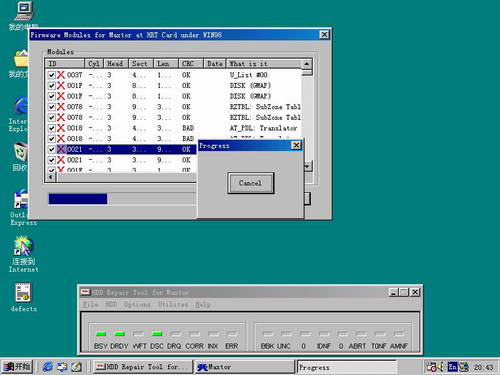Viewport: 500px width, 375px height.
Task: Click the En language indicator in tray
Action: (452, 367)
